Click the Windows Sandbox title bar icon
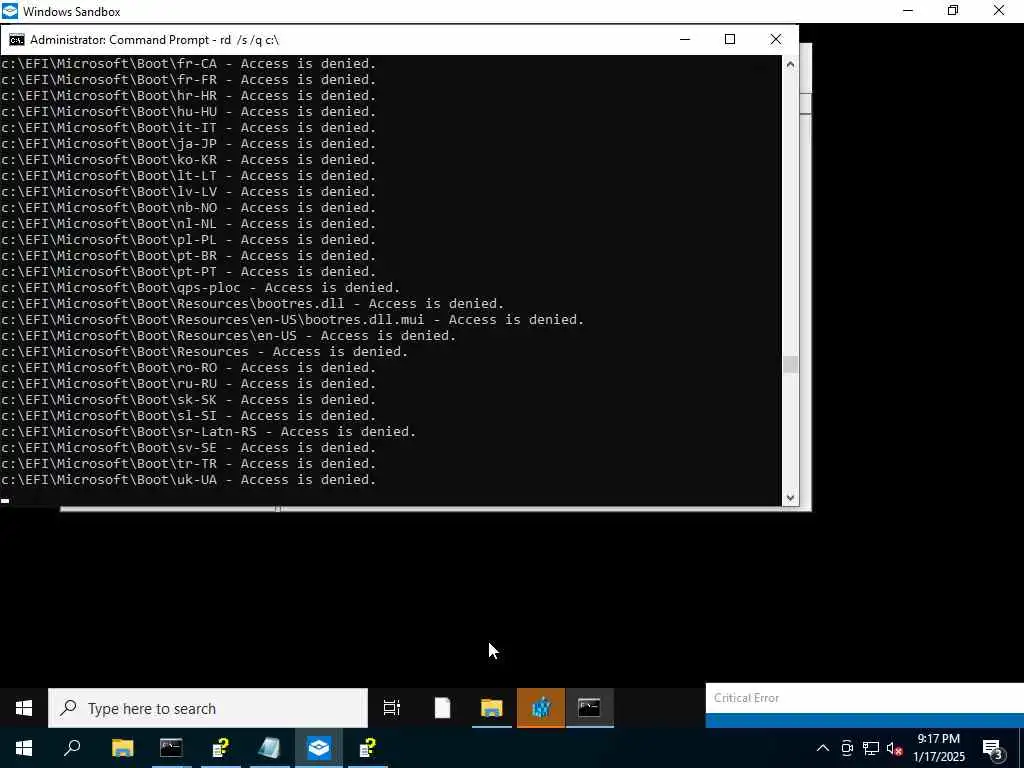Viewport: 1024px width, 768px height. pos(10,11)
